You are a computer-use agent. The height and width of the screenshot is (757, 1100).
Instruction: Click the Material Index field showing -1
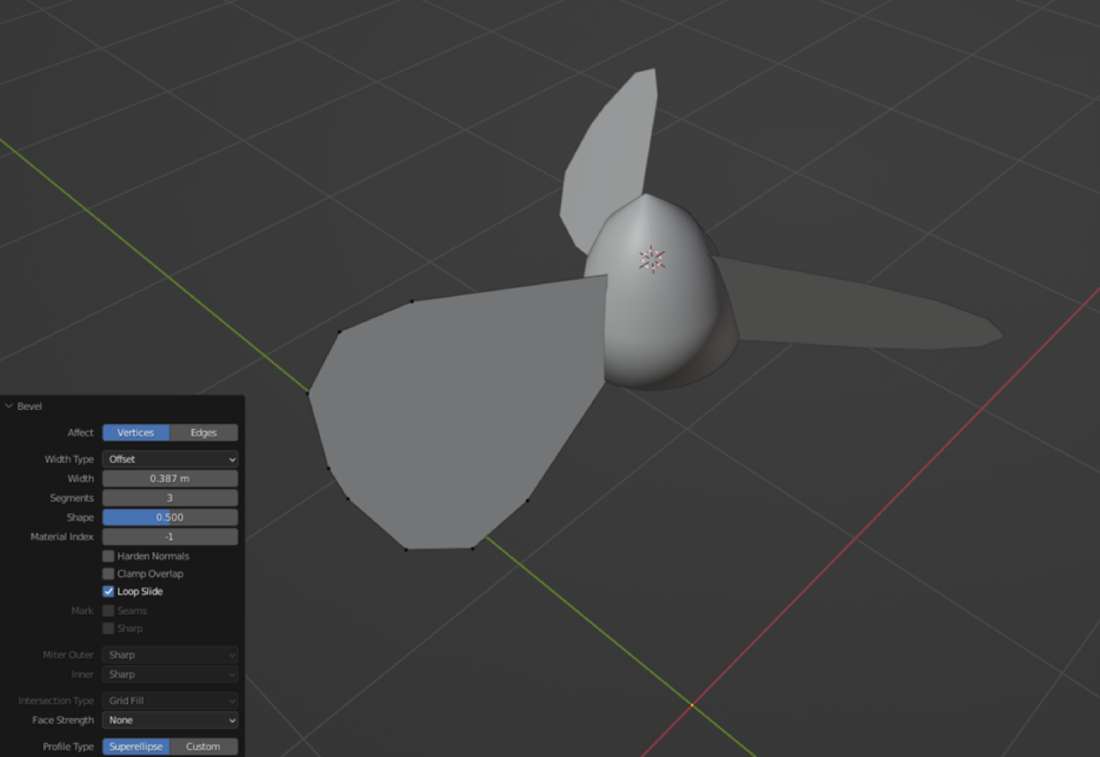coord(170,537)
